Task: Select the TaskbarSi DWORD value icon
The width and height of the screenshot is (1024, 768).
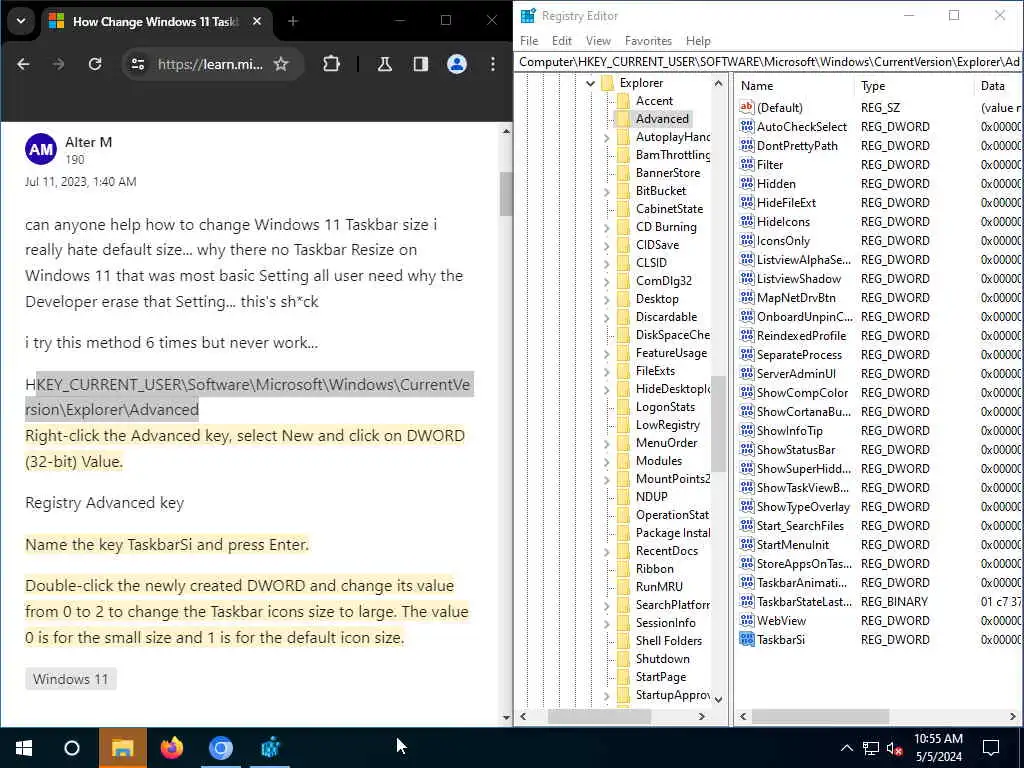Action: pos(746,639)
